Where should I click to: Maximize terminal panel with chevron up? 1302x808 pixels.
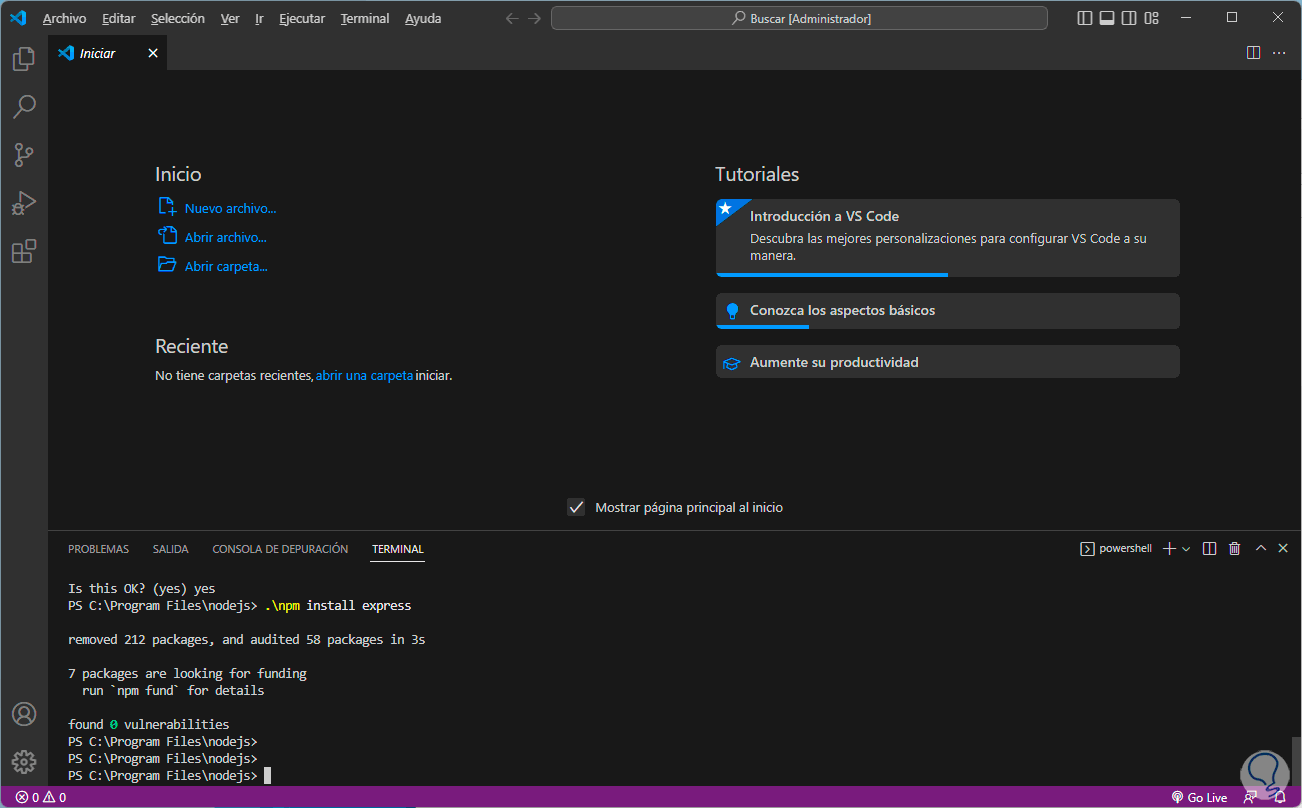[x=1260, y=549]
